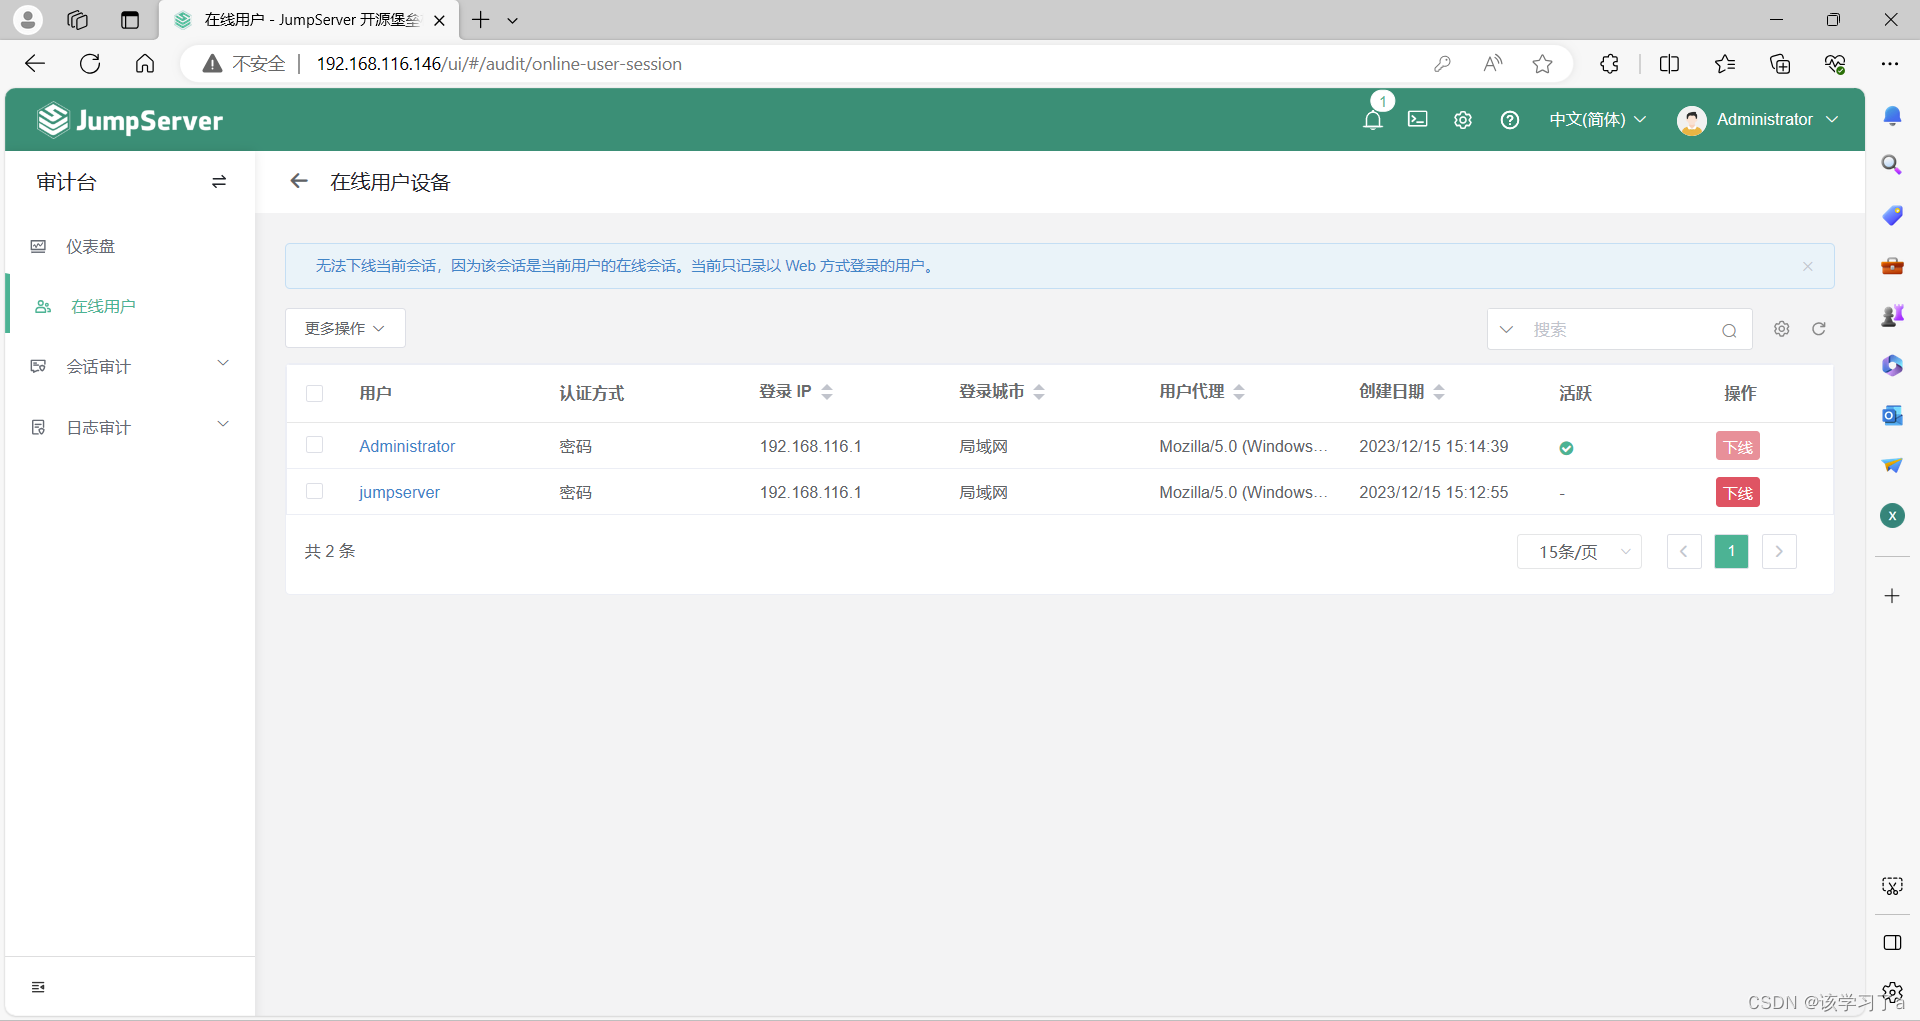
Task: Open saved password key icon in address bar
Action: coord(1442,64)
